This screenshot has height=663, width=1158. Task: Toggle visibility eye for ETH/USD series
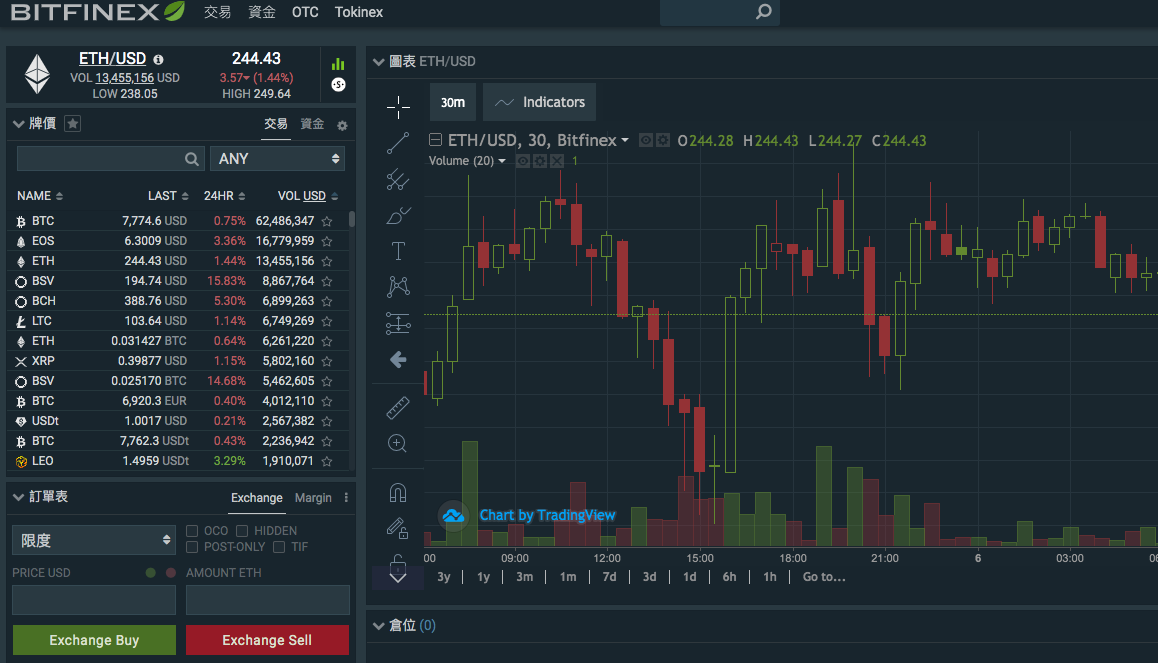pos(645,140)
